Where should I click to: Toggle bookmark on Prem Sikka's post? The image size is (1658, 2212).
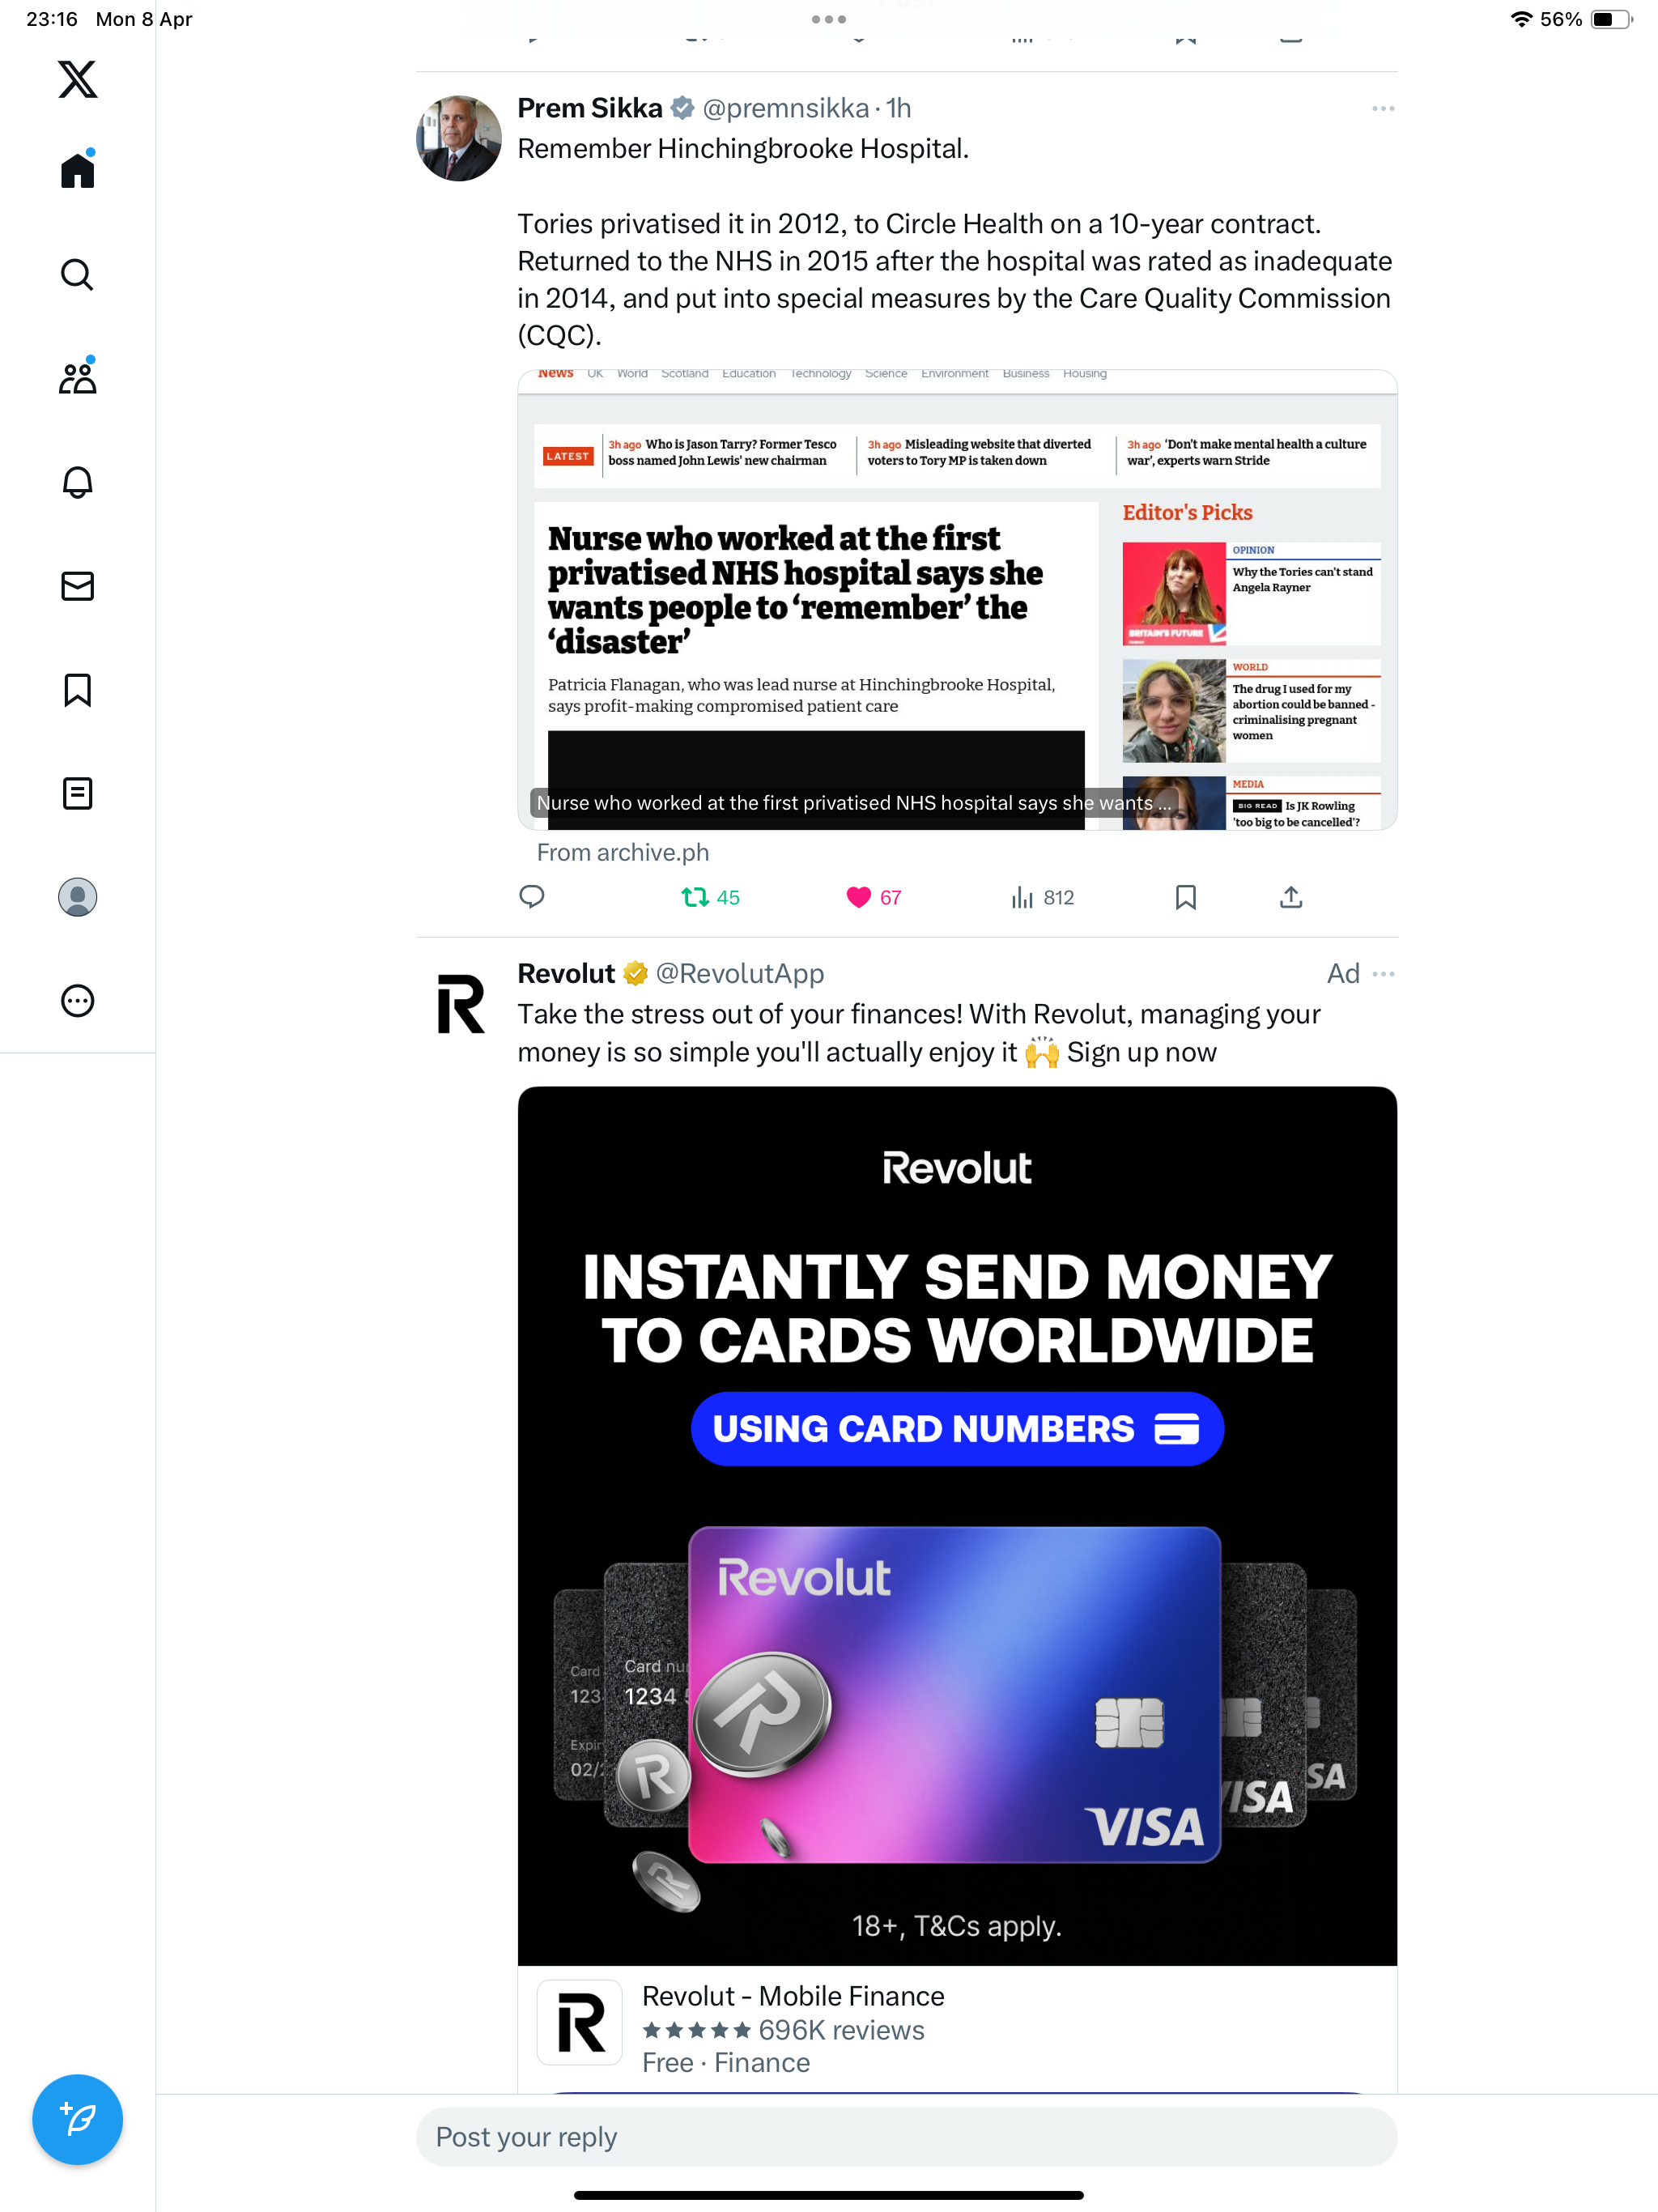click(x=1186, y=897)
